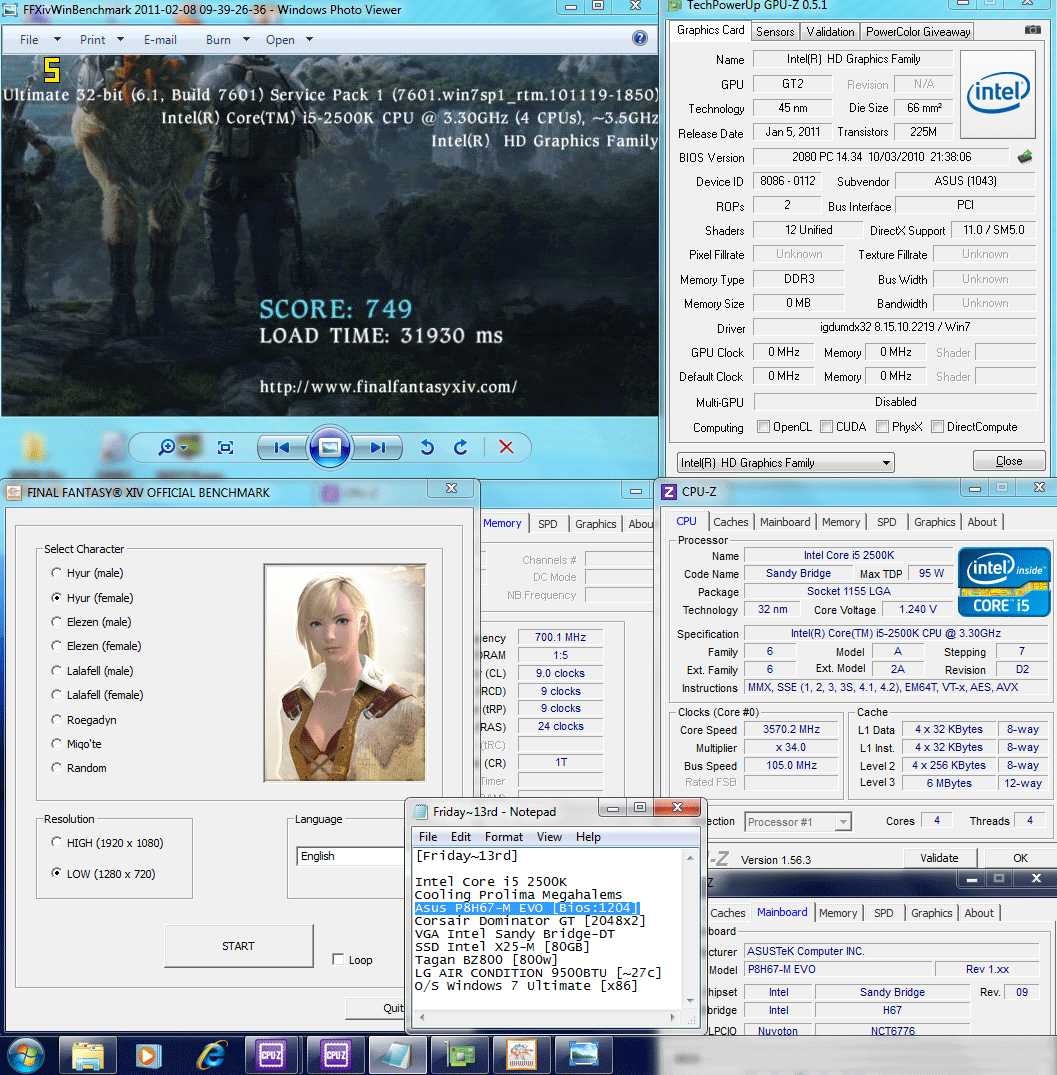This screenshot has width=1057, height=1075.
Task: Switch to the second CPU-Z taskbar button
Action: pyautogui.click(x=336, y=1056)
